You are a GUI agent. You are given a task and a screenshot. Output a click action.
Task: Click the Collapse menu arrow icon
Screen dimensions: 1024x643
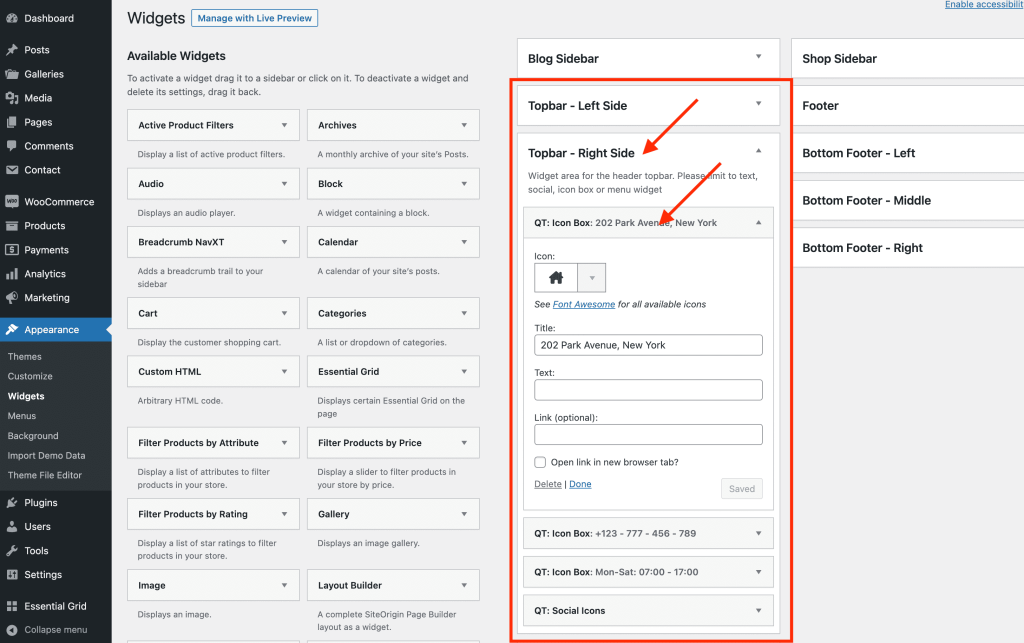pos(12,630)
